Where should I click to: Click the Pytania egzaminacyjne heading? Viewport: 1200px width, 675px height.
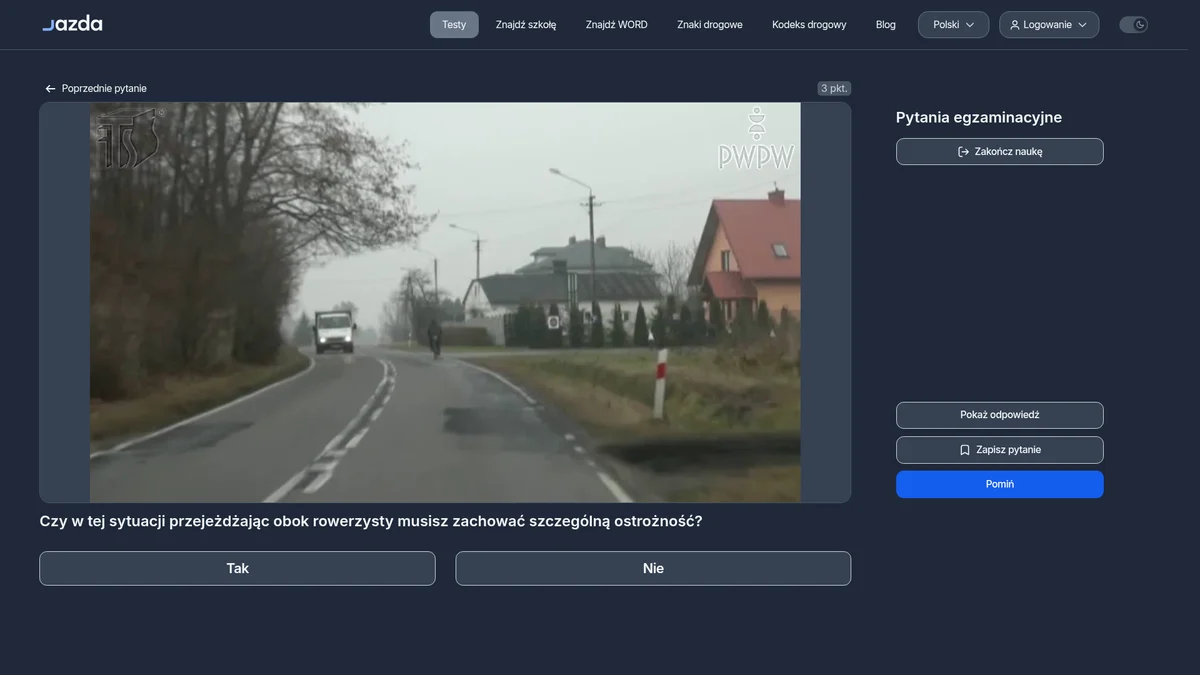pyautogui.click(x=979, y=118)
